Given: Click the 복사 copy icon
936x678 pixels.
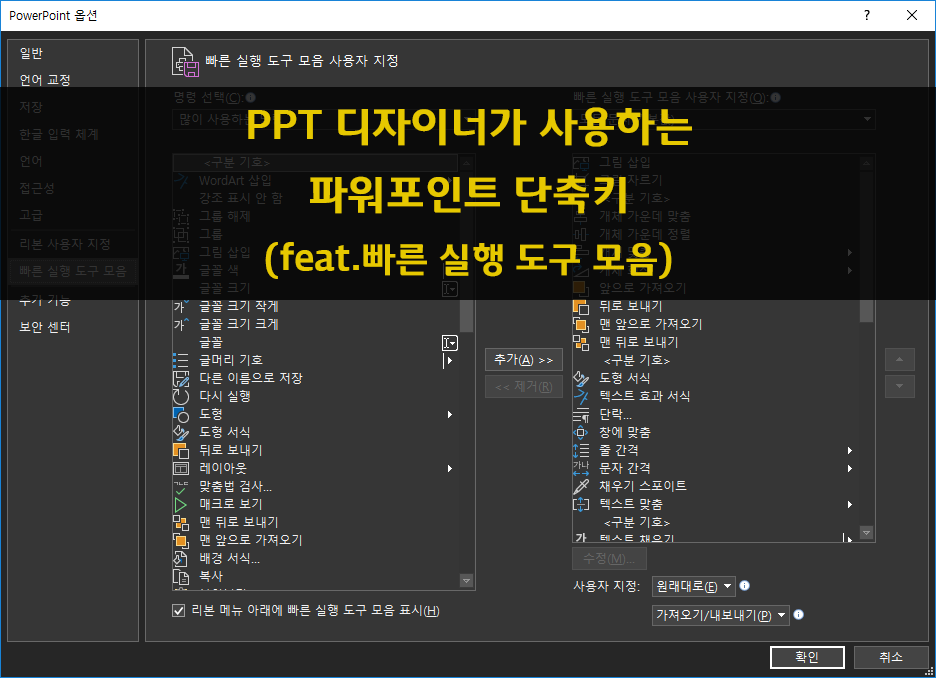Looking at the screenshot, I should click(x=181, y=577).
